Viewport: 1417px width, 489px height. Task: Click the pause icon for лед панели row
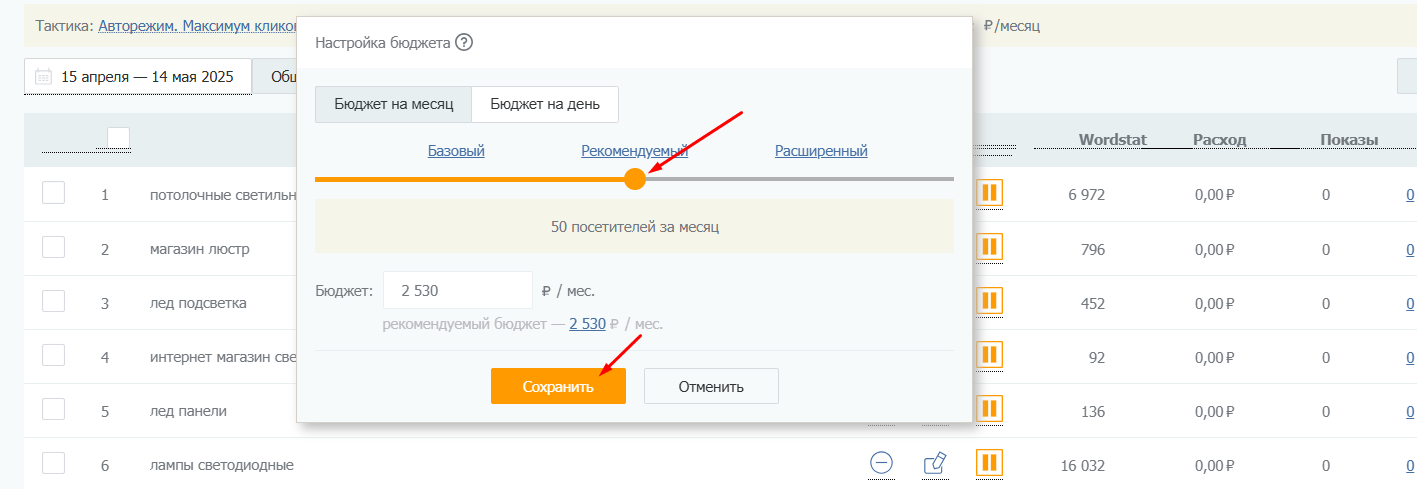[x=989, y=409]
